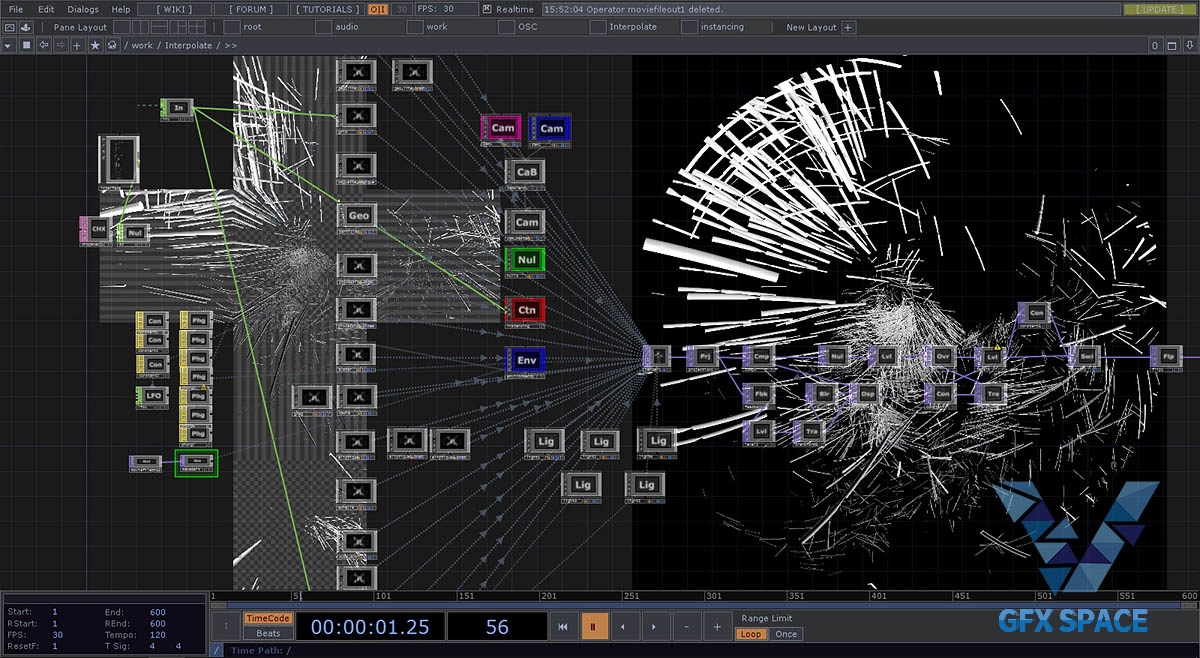This screenshot has height=658, width=1200.
Task: Jump to start of timeline
Action: coord(563,627)
